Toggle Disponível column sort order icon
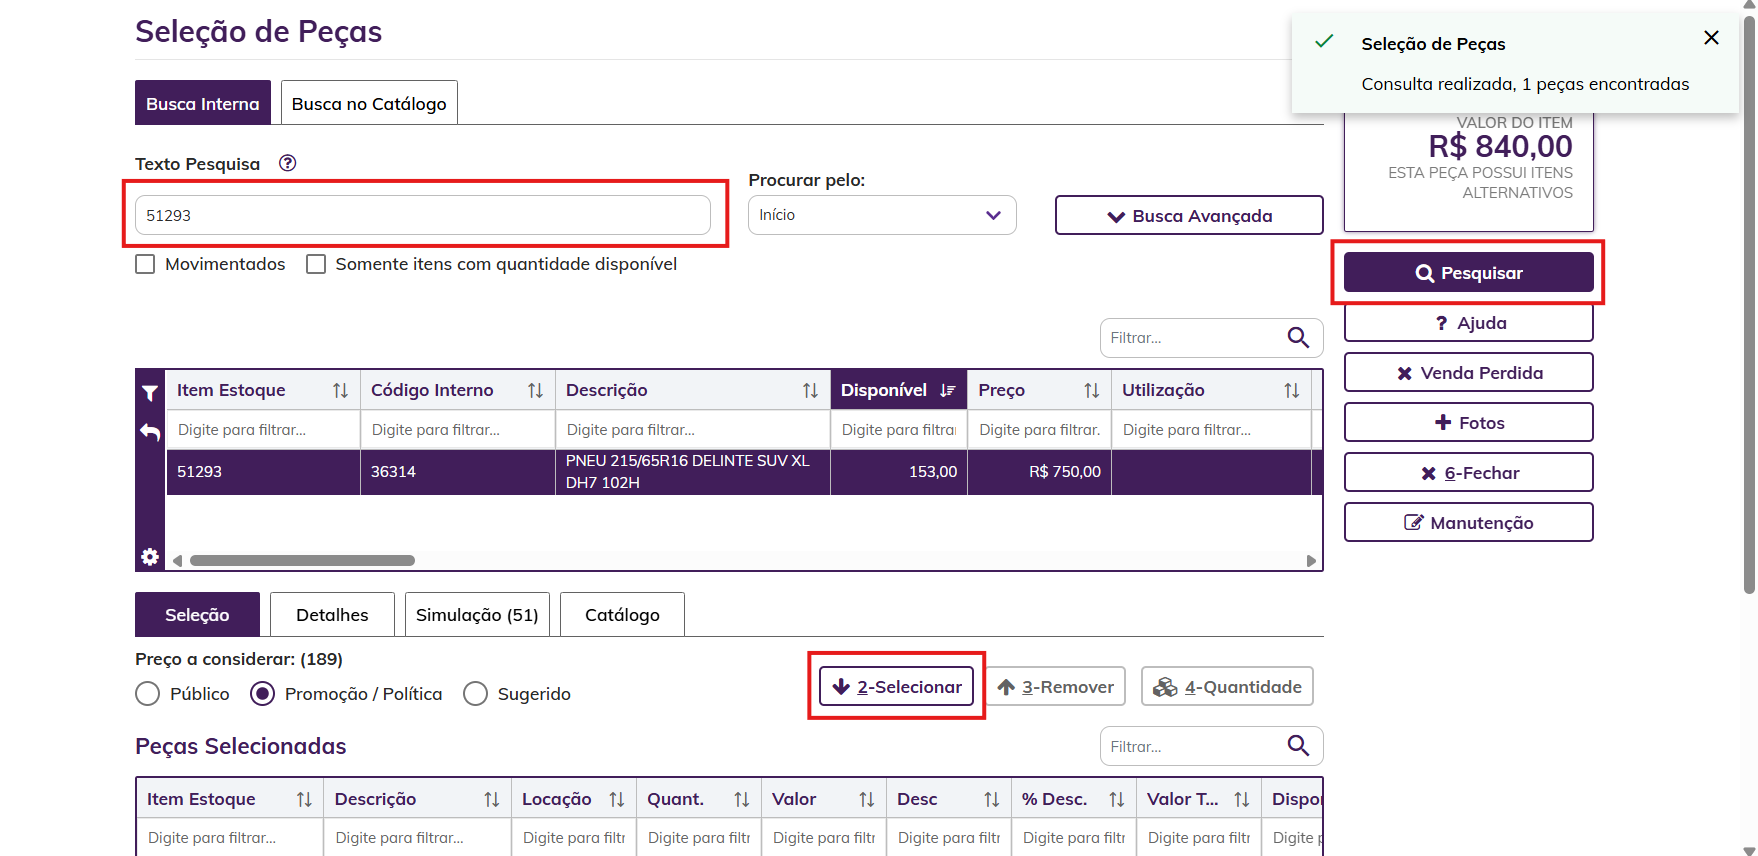 (x=947, y=391)
